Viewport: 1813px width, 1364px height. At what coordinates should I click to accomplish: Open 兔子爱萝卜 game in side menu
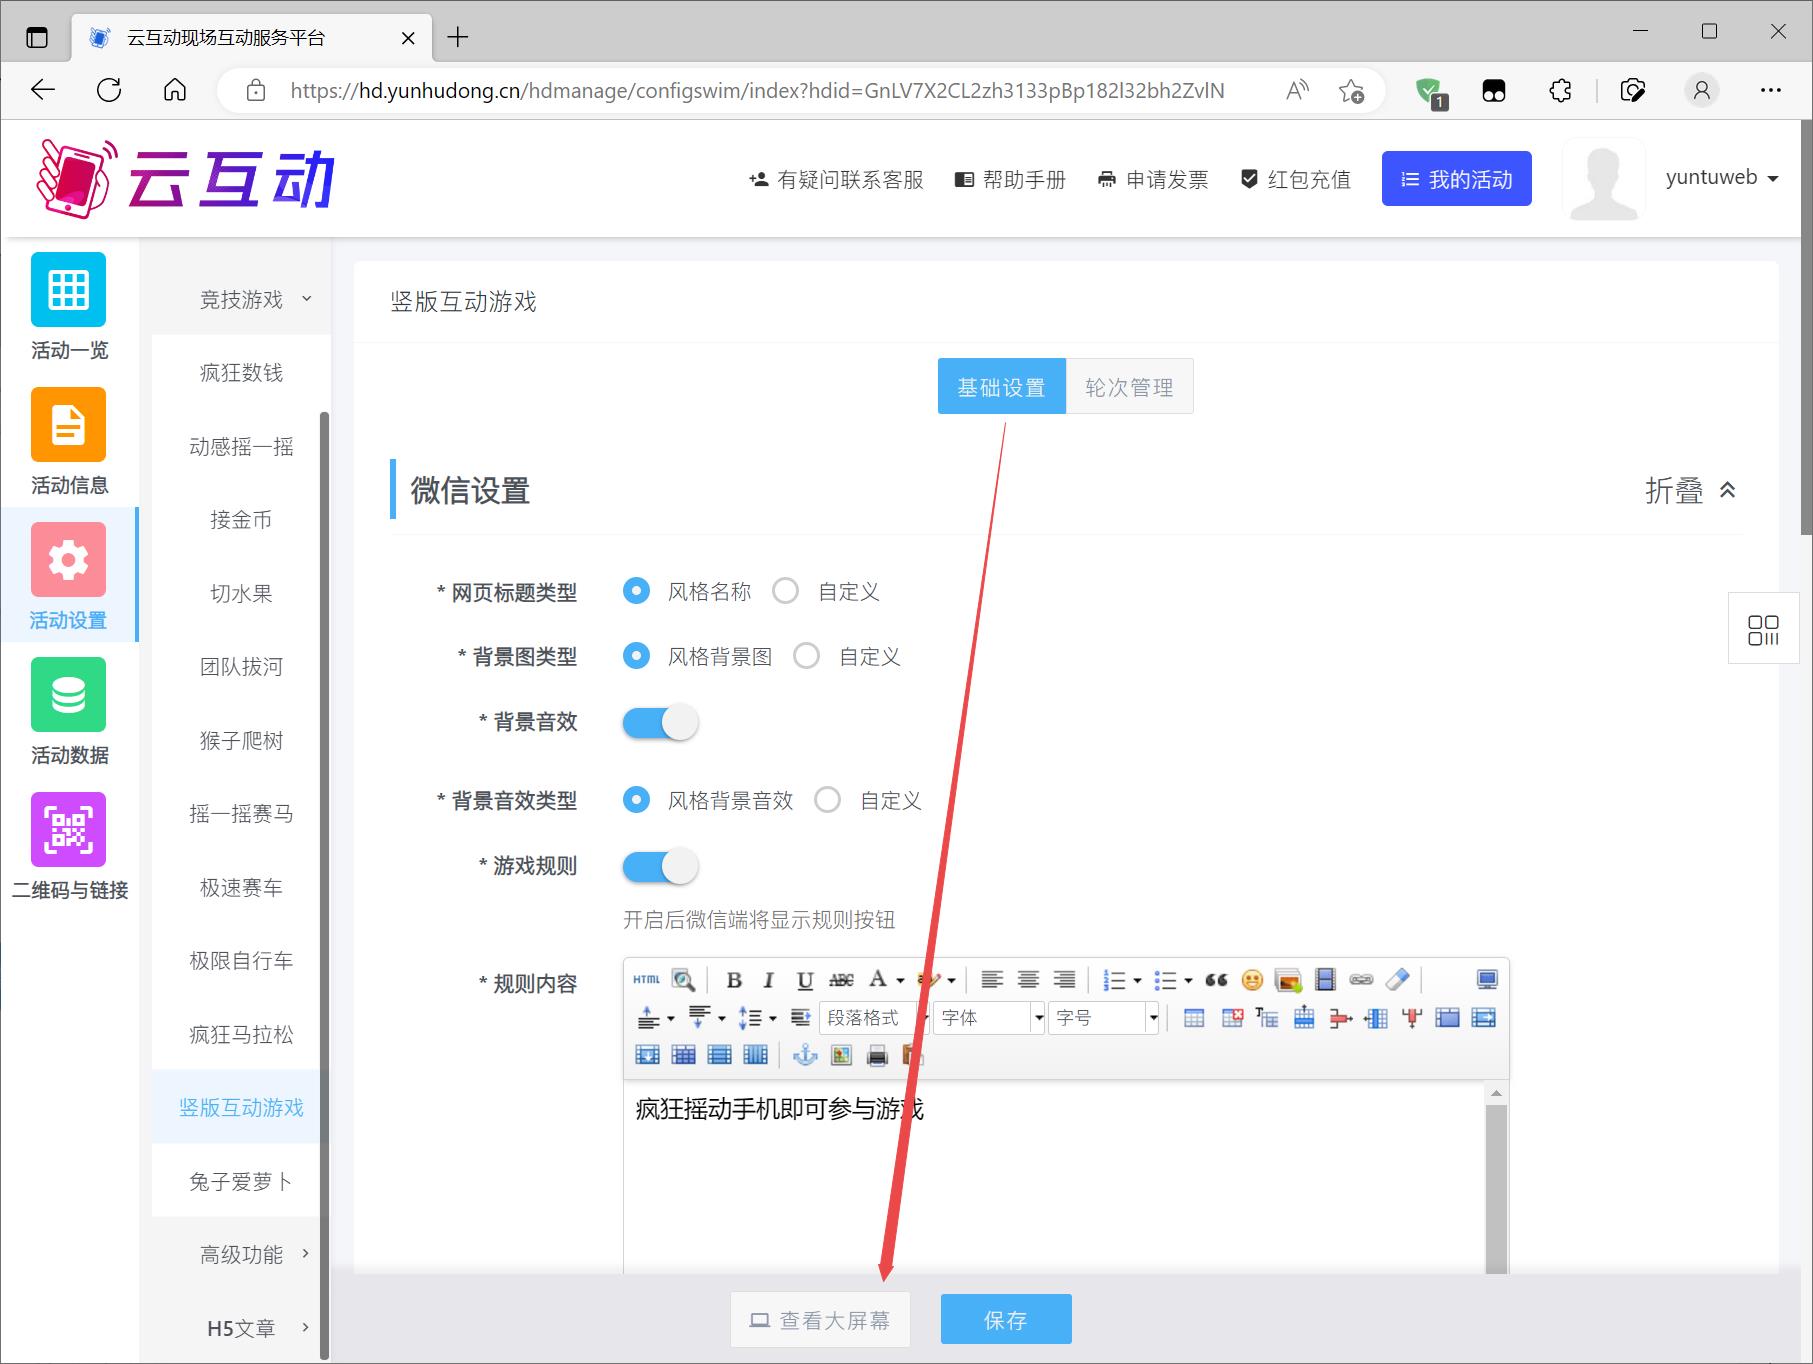click(x=241, y=1181)
